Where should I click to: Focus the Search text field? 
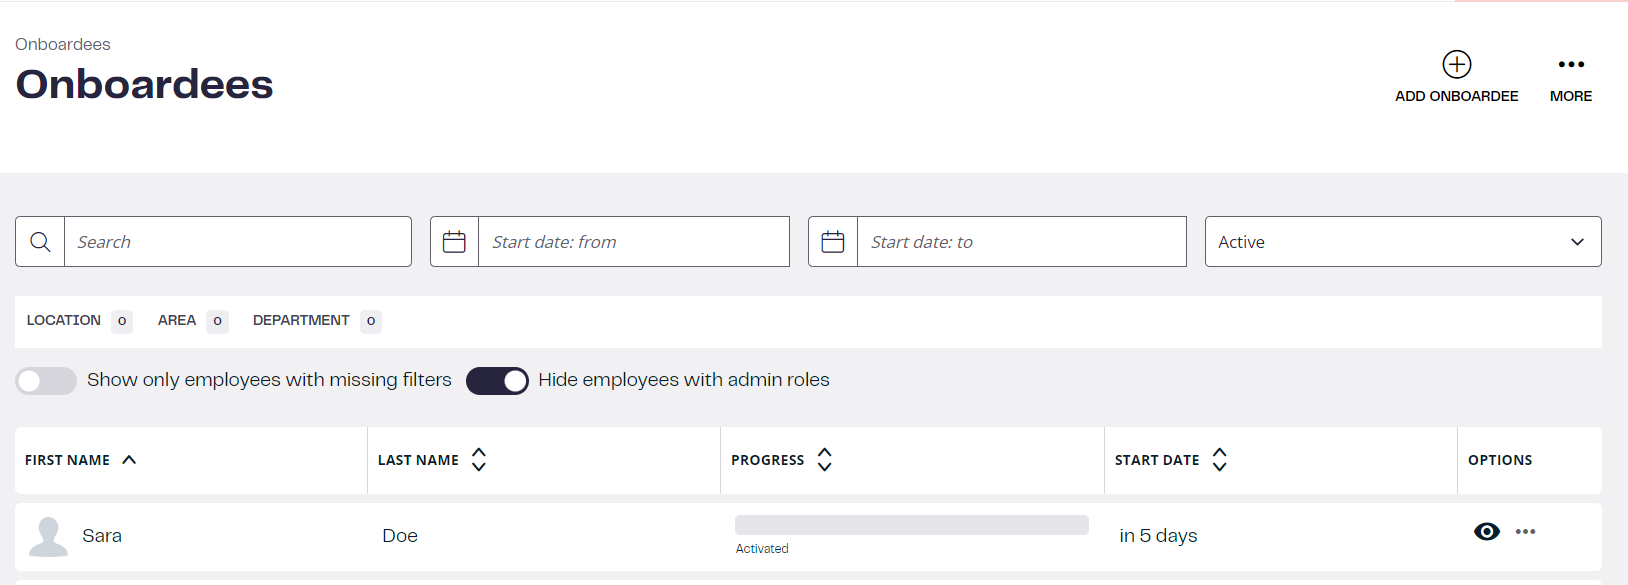pyautogui.click(x=238, y=242)
